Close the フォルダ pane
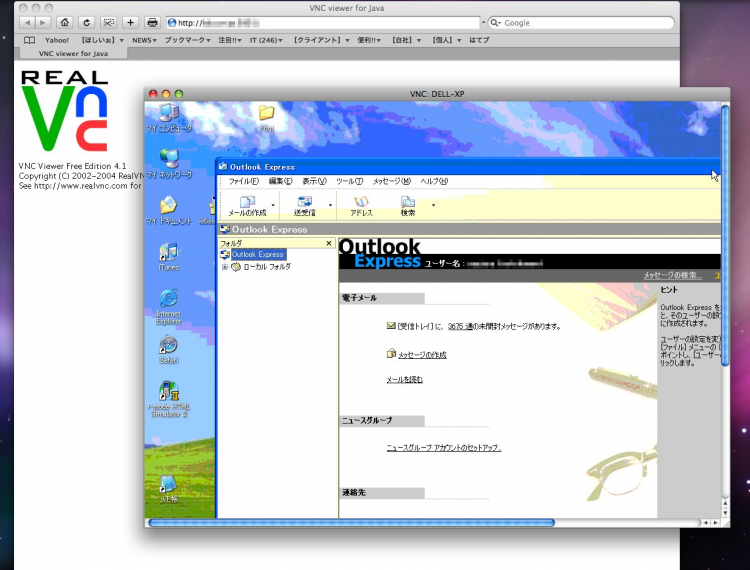The height and width of the screenshot is (570, 750). pos(329,243)
